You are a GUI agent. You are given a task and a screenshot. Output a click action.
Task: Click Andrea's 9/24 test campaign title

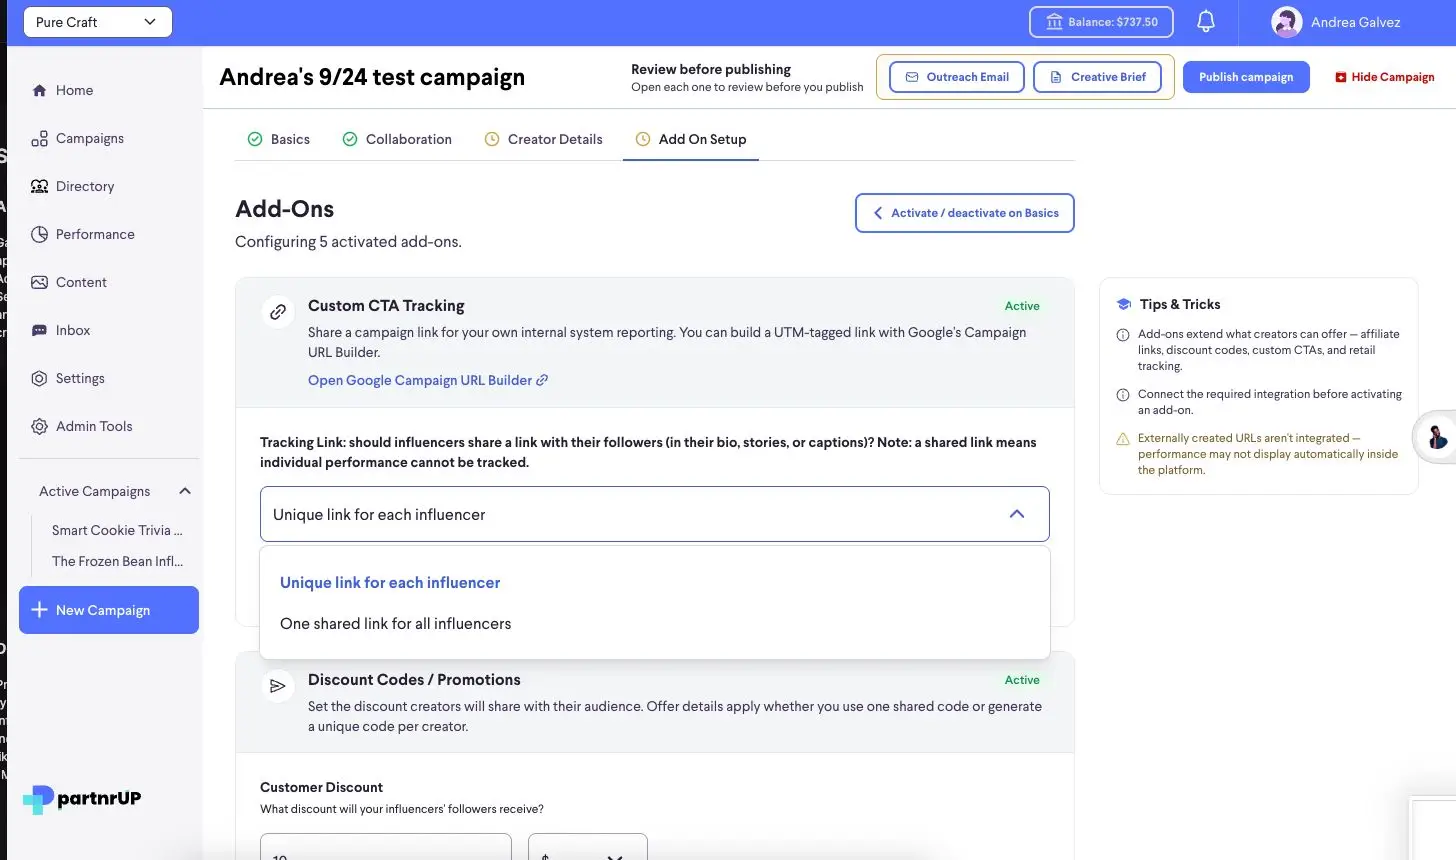click(x=372, y=77)
